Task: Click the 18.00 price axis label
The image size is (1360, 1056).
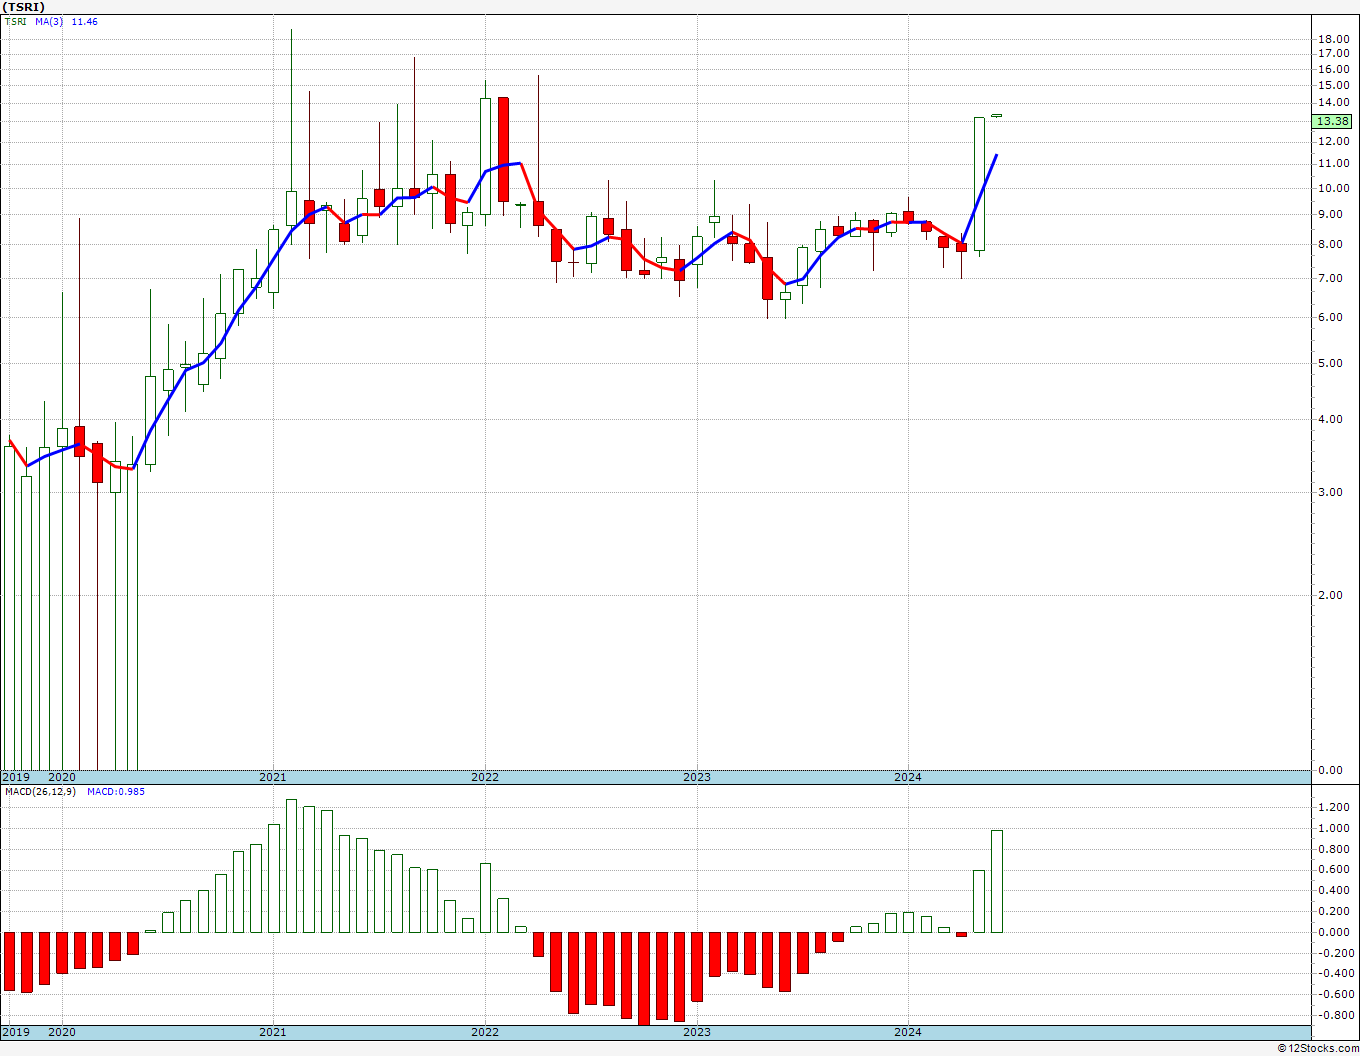Action: (x=1333, y=39)
